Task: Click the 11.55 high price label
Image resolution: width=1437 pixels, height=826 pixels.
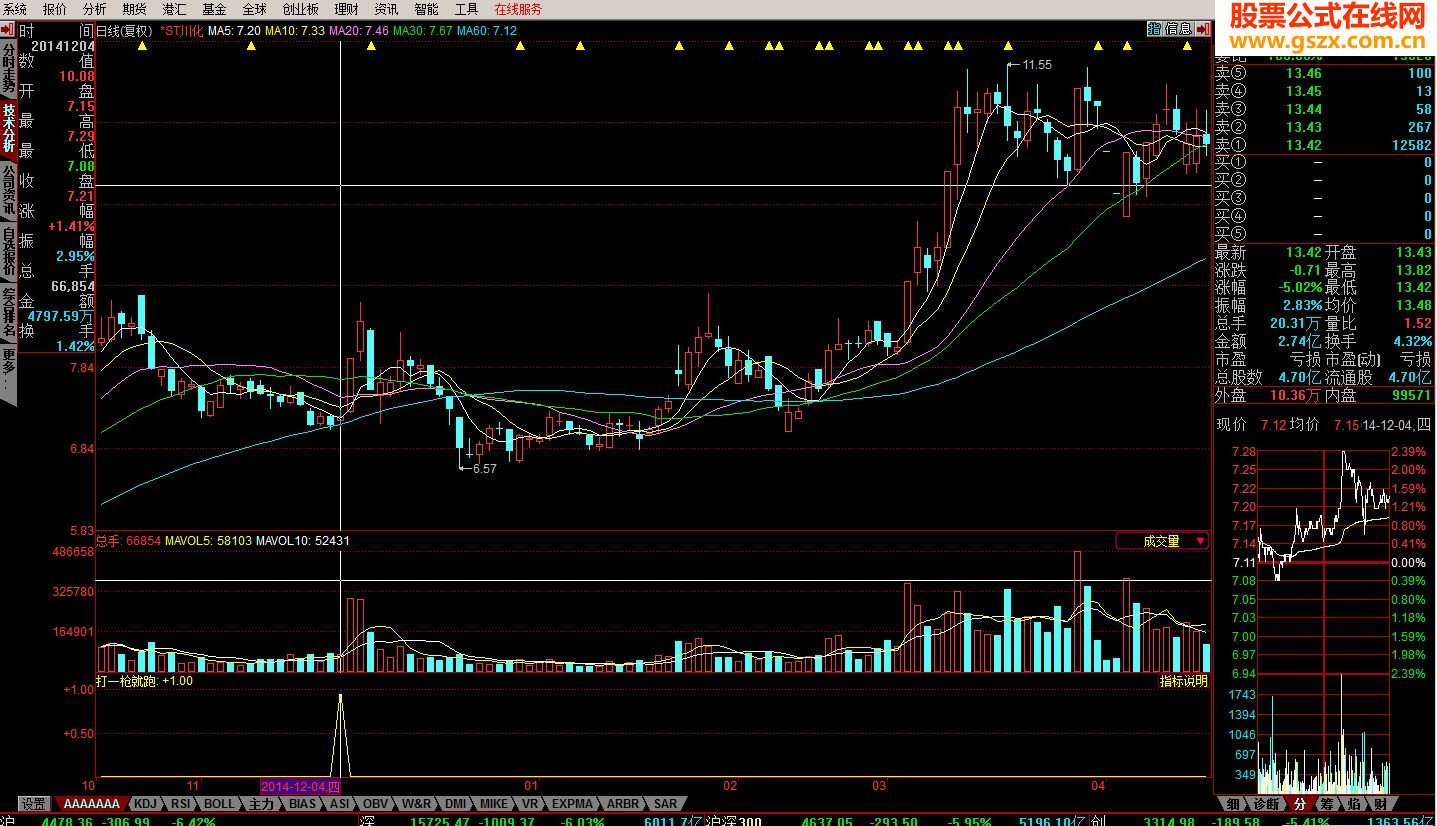Action: [1037, 65]
